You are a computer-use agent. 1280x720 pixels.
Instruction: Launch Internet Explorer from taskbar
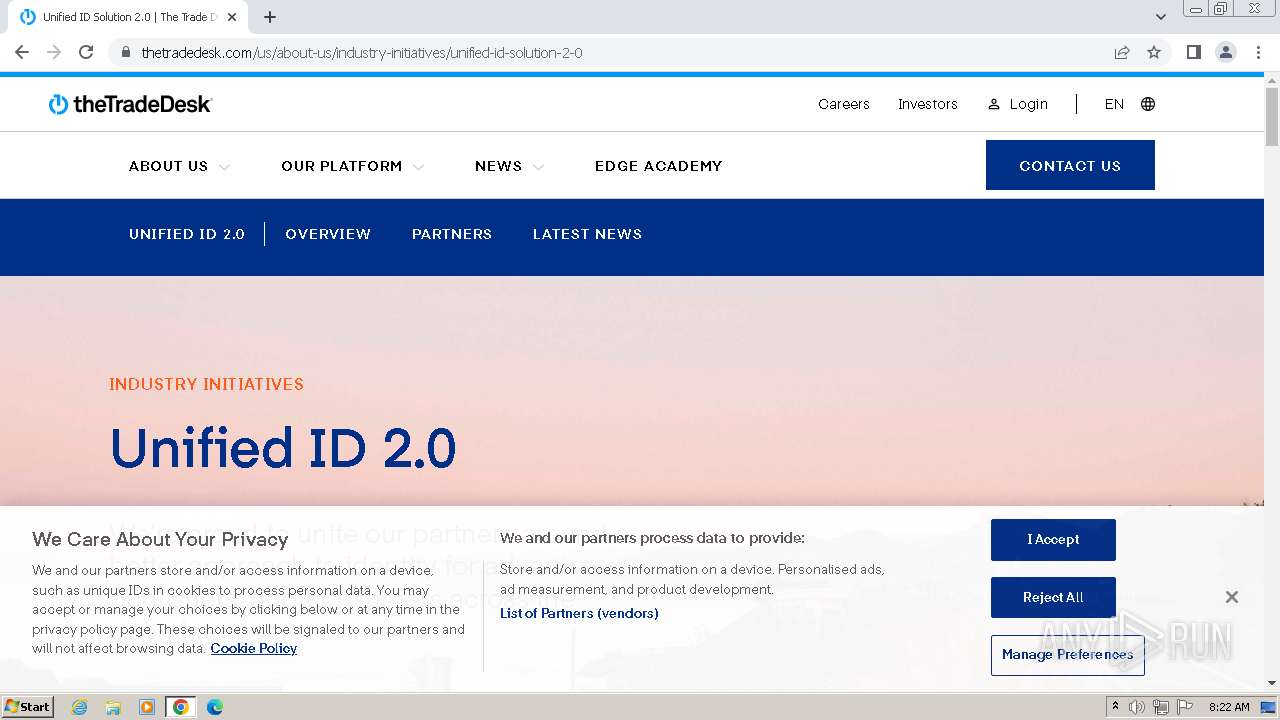tap(80, 707)
